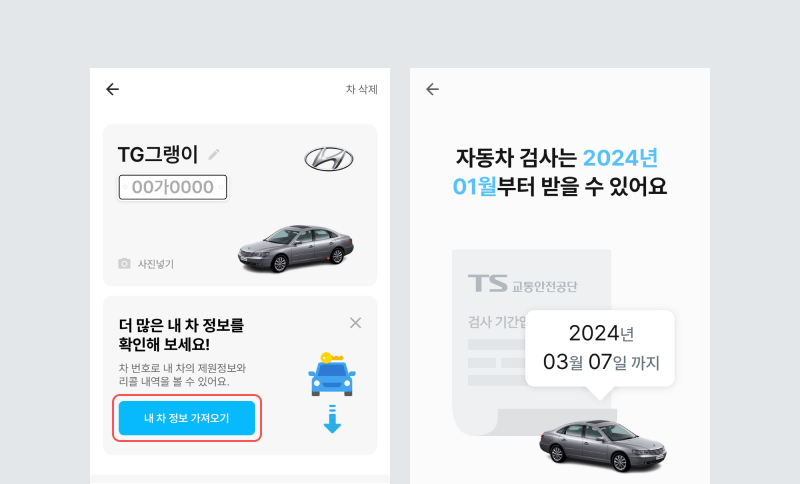Dismiss the 더 많은 내 차 정보 banner
The image size is (800, 484).
coord(356,323)
